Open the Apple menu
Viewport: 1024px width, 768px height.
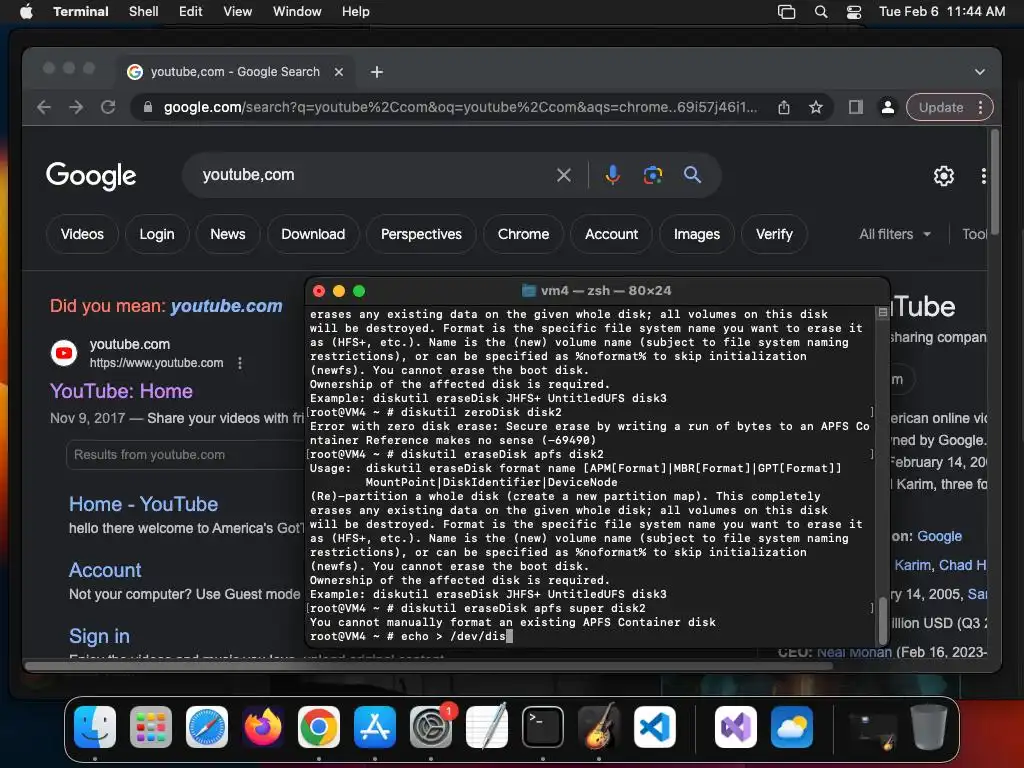pos(26,11)
